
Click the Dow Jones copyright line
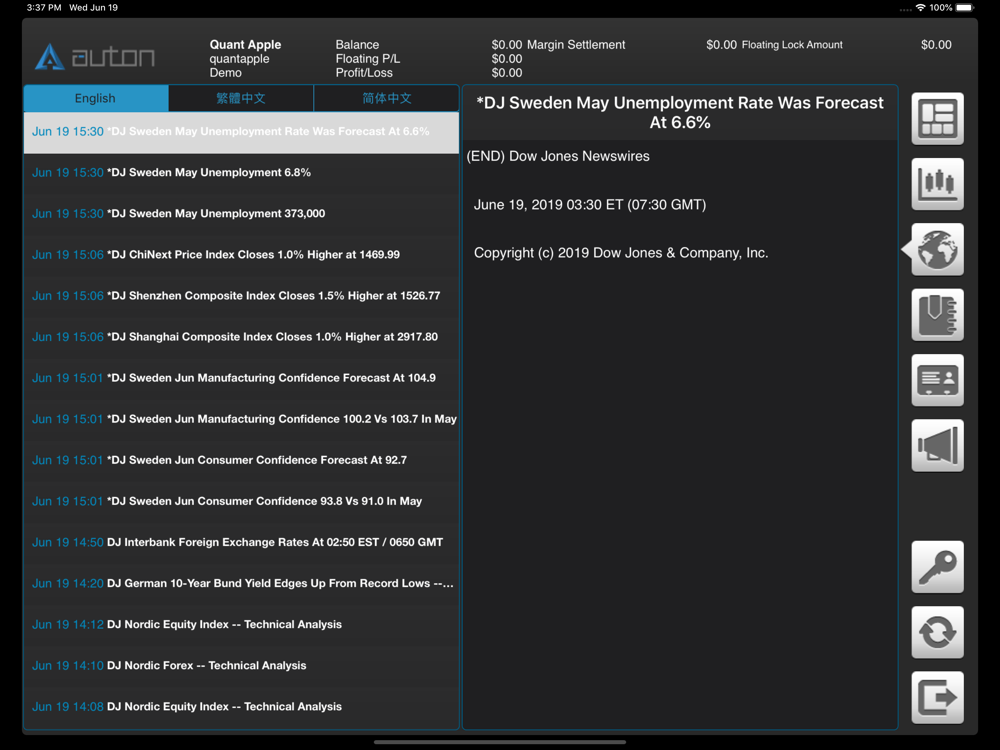pos(621,253)
